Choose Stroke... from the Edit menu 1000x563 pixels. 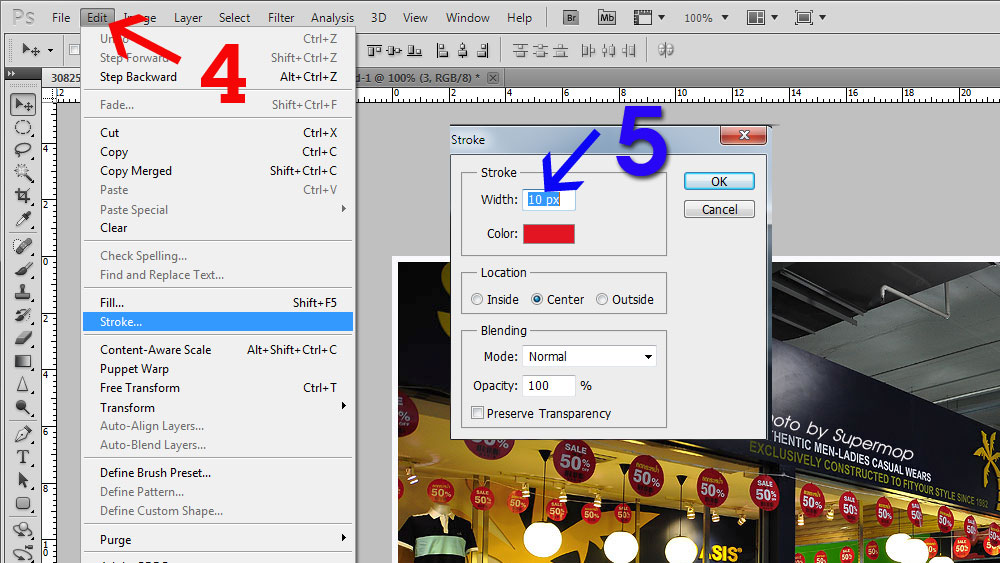(x=121, y=322)
